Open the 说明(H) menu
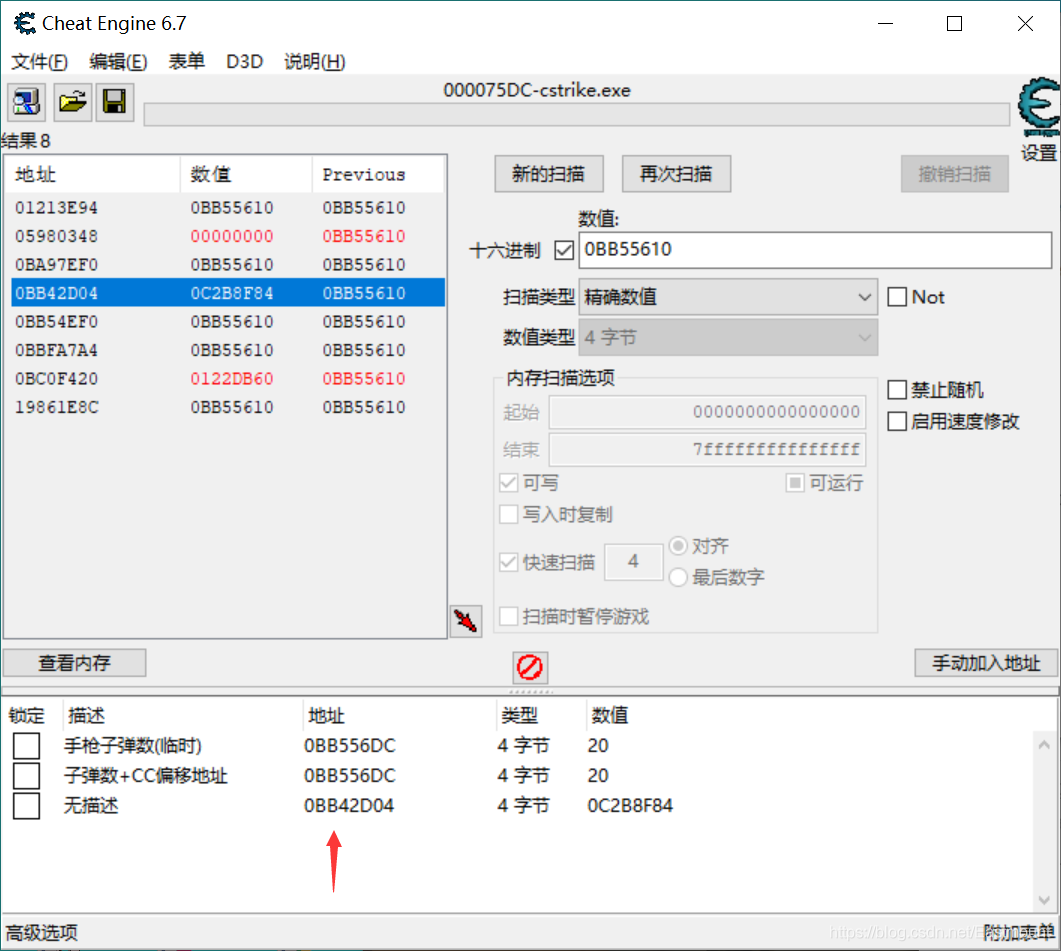Screen dimensions: 1061x951 click(315, 62)
